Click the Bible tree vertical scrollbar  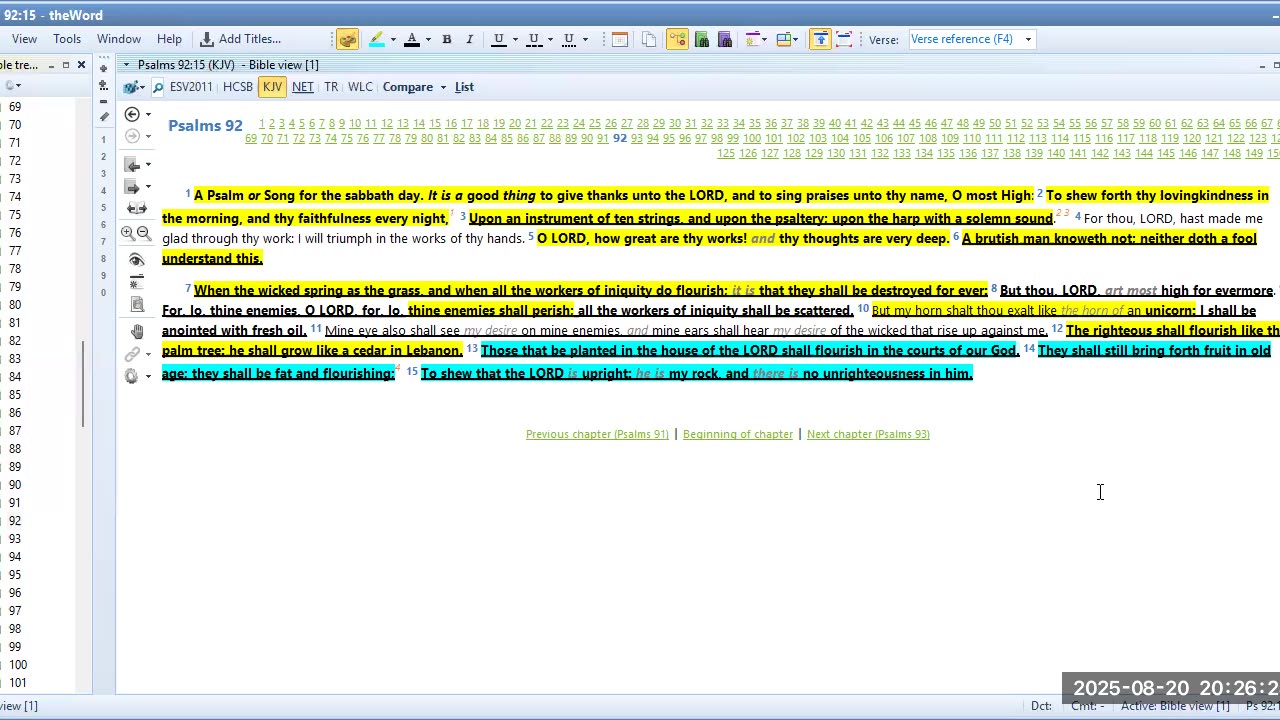pos(84,385)
